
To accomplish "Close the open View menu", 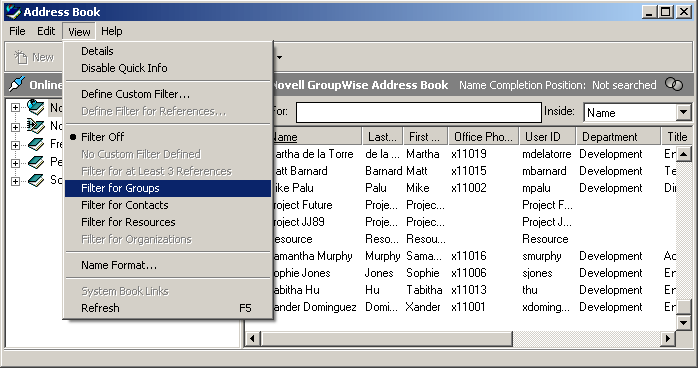I will pyautogui.click(x=79, y=32).
